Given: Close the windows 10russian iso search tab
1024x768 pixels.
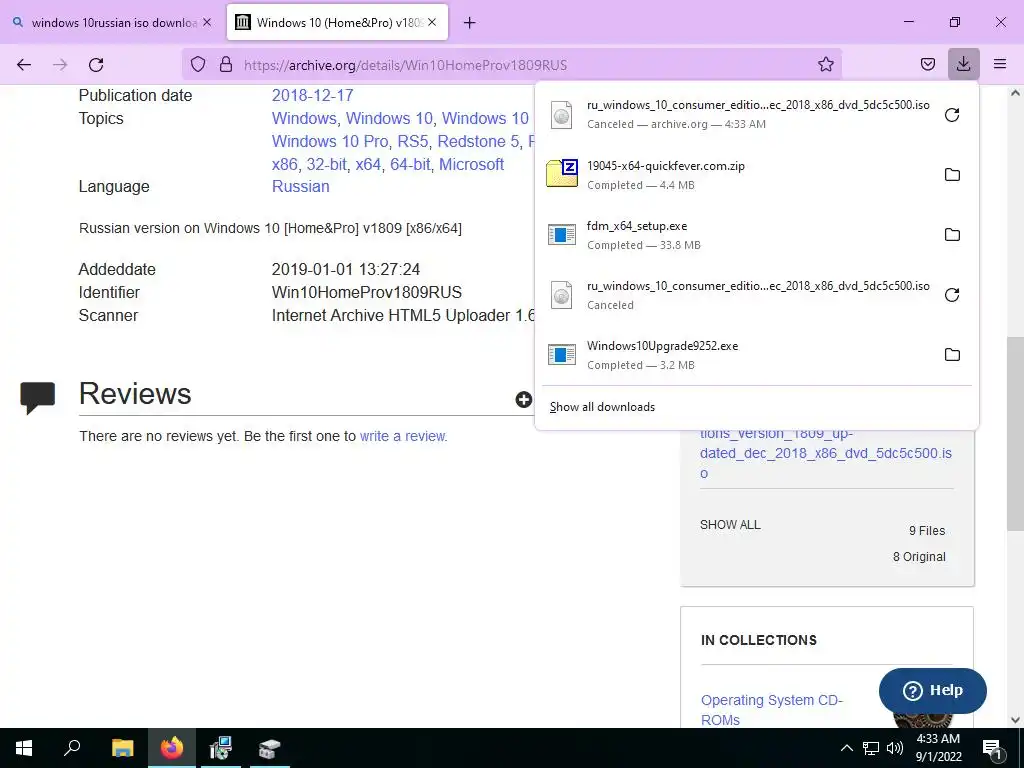Looking at the screenshot, I should 207,22.
